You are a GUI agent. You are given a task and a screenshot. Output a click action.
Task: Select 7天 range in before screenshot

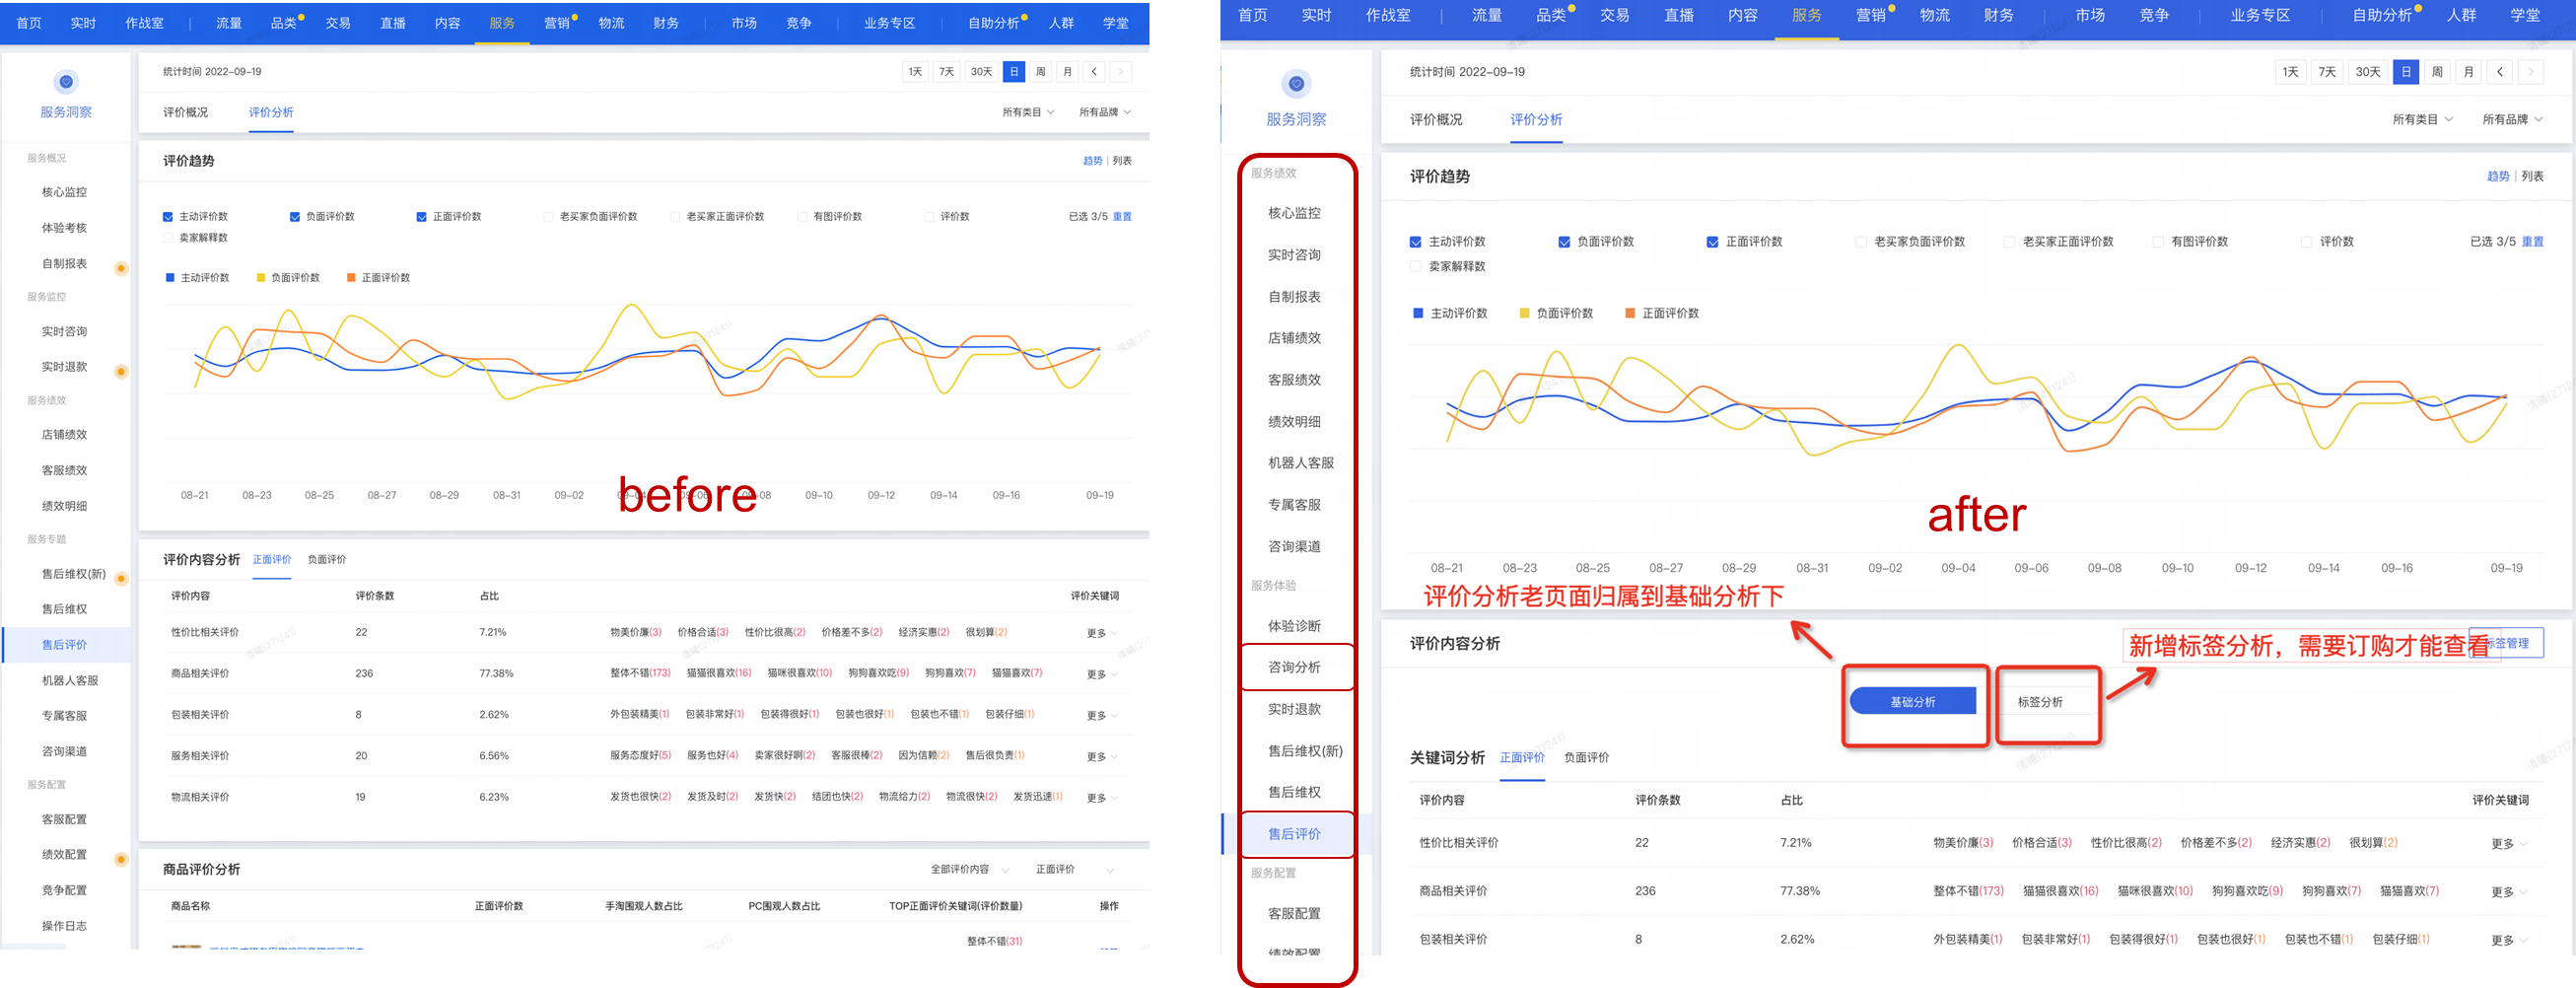[x=946, y=72]
